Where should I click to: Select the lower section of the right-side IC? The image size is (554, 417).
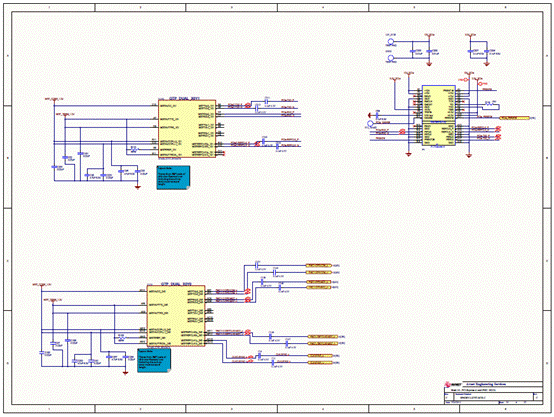tap(438, 134)
